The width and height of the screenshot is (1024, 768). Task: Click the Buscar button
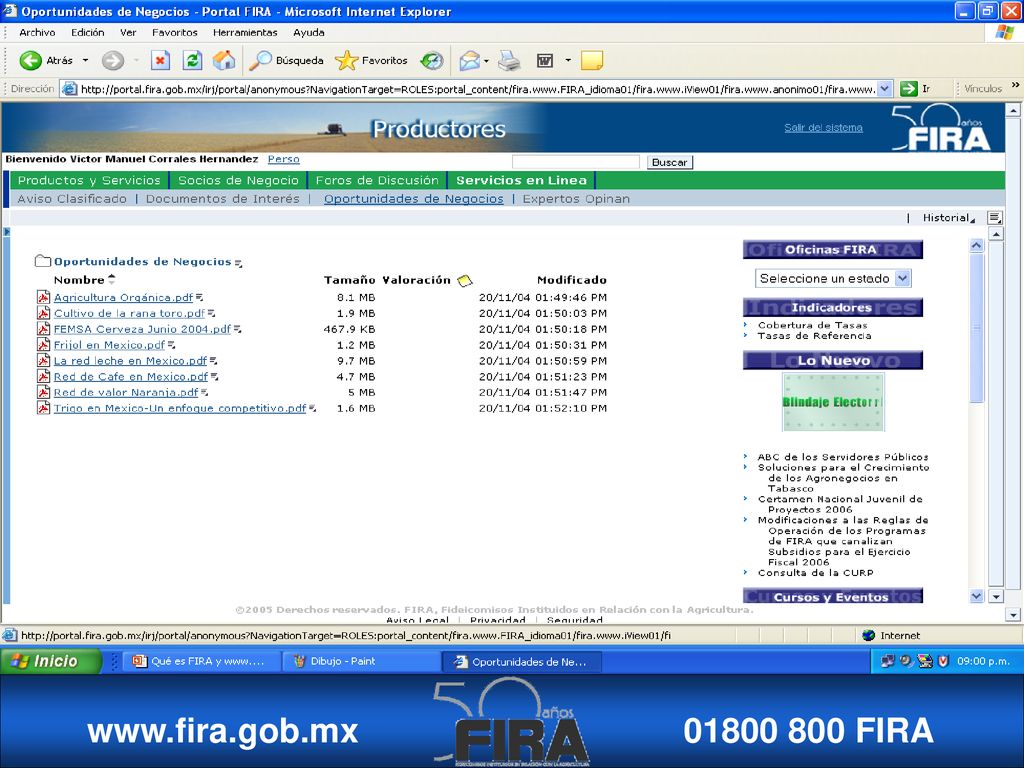[x=669, y=163]
